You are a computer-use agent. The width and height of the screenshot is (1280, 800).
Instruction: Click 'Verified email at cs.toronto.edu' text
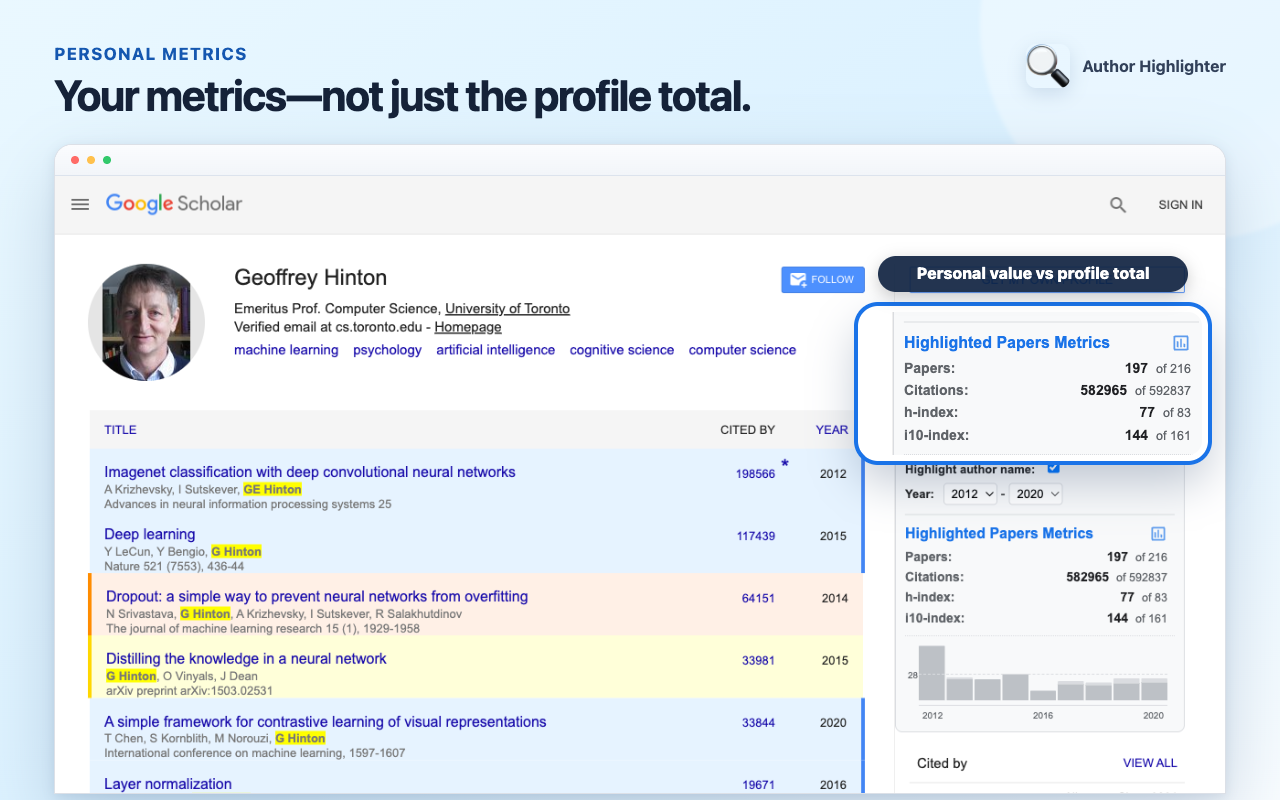326,327
